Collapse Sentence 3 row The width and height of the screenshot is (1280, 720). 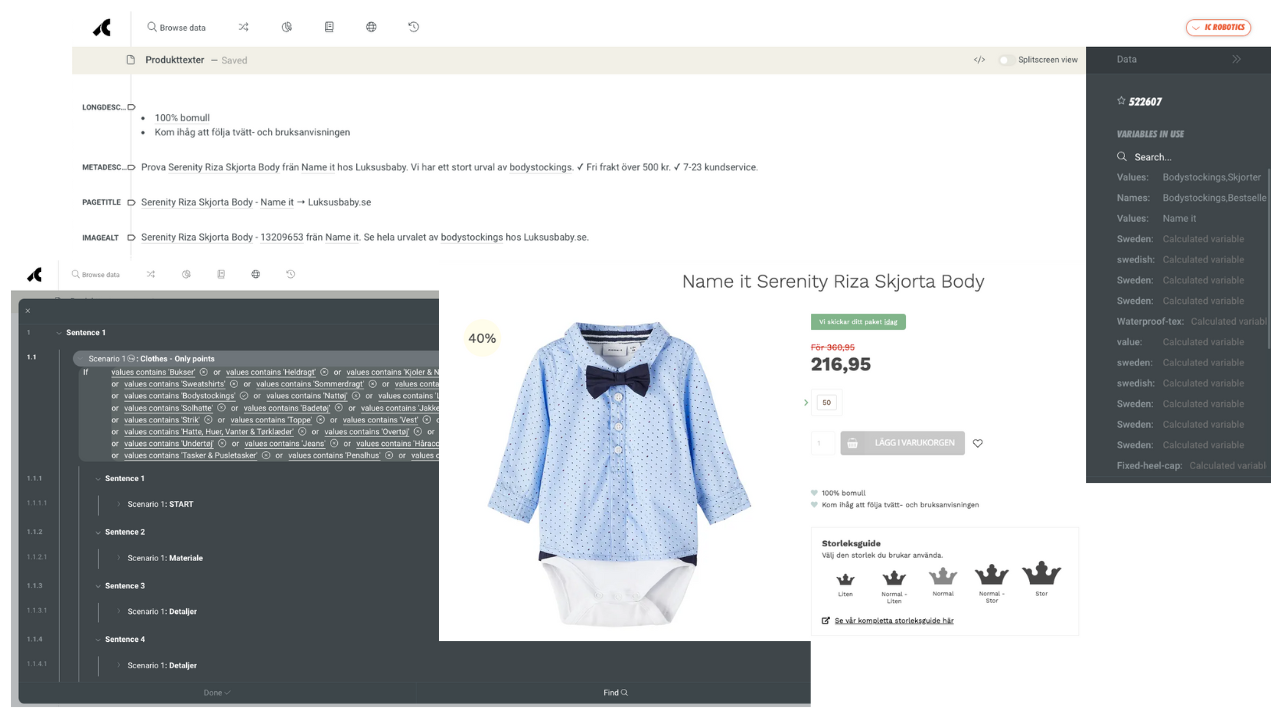[98, 586]
